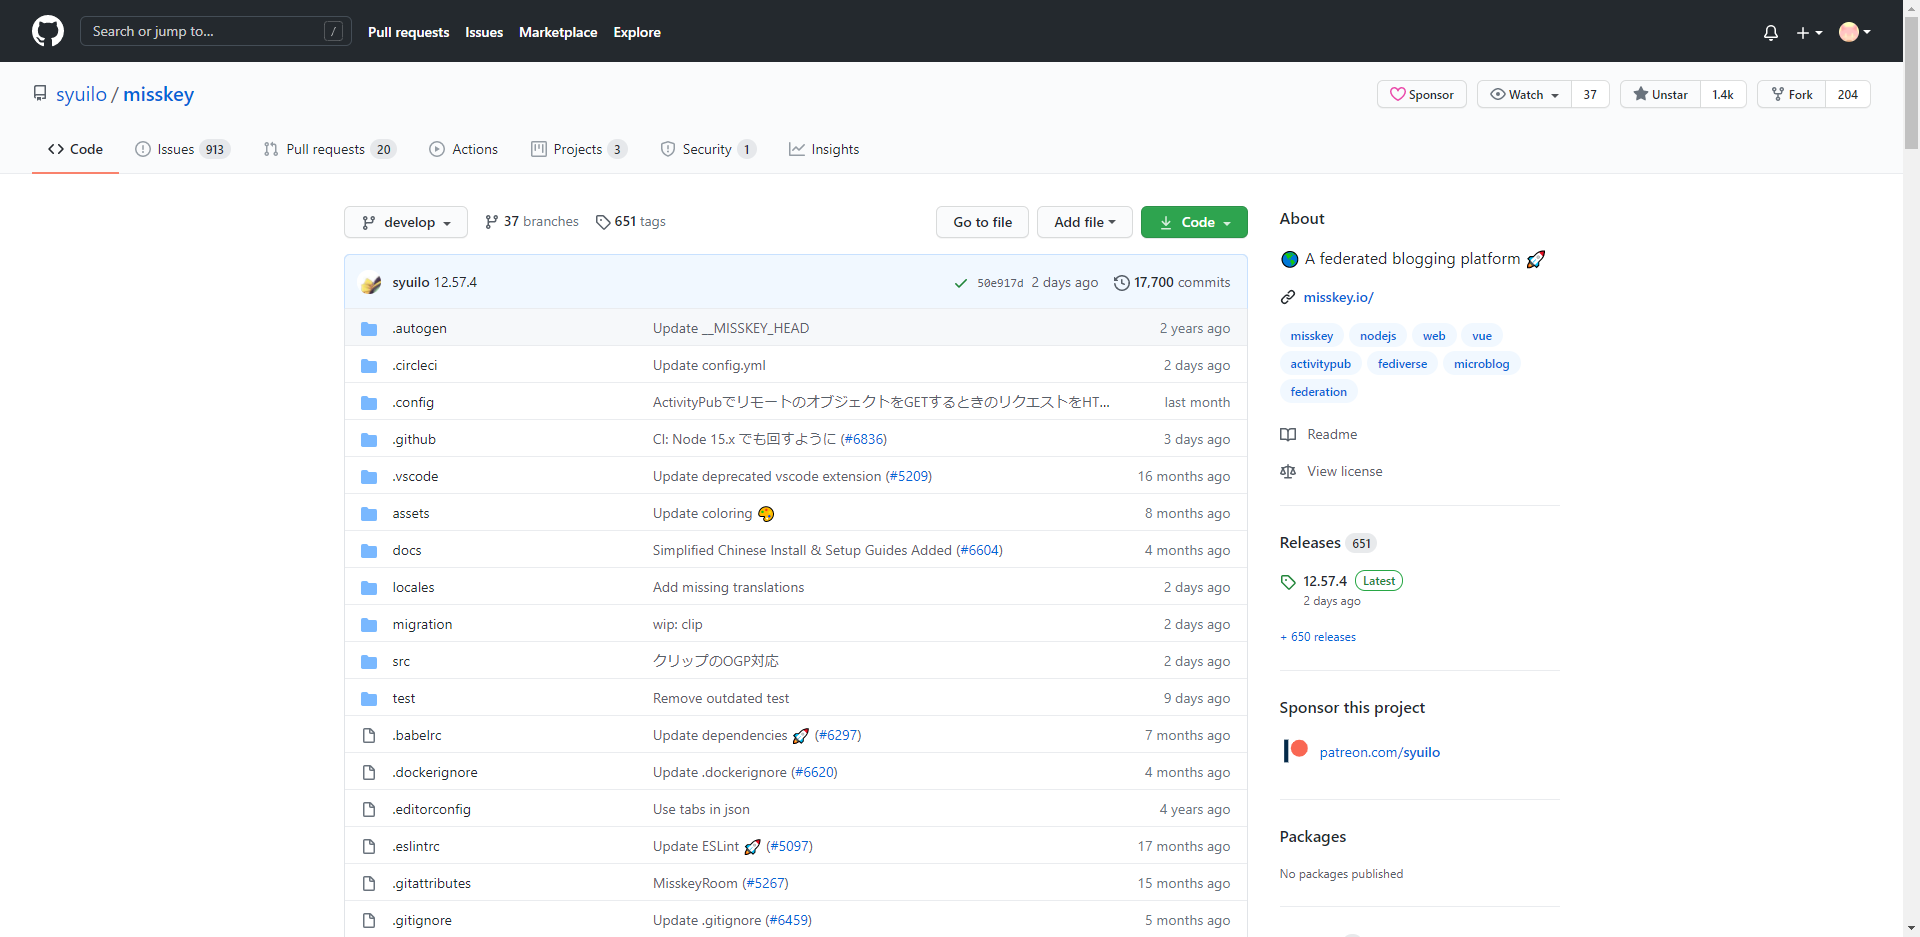The image size is (1920, 937).
Task: Open the Insights tab
Action: pyautogui.click(x=824, y=149)
